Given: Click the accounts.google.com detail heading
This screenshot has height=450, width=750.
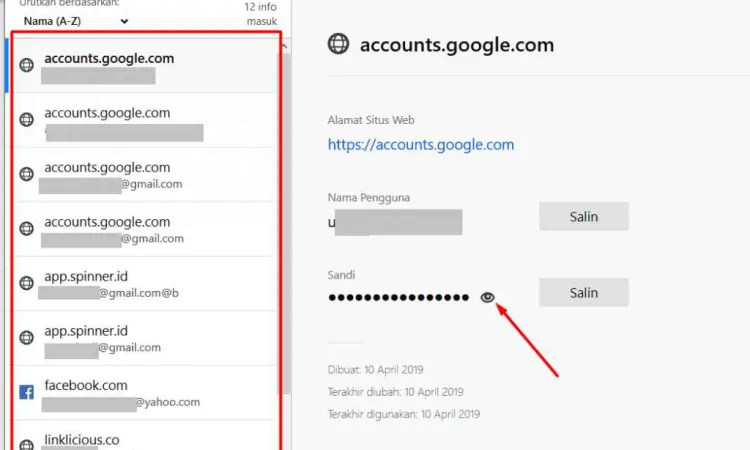Looking at the screenshot, I should coord(457,45).
